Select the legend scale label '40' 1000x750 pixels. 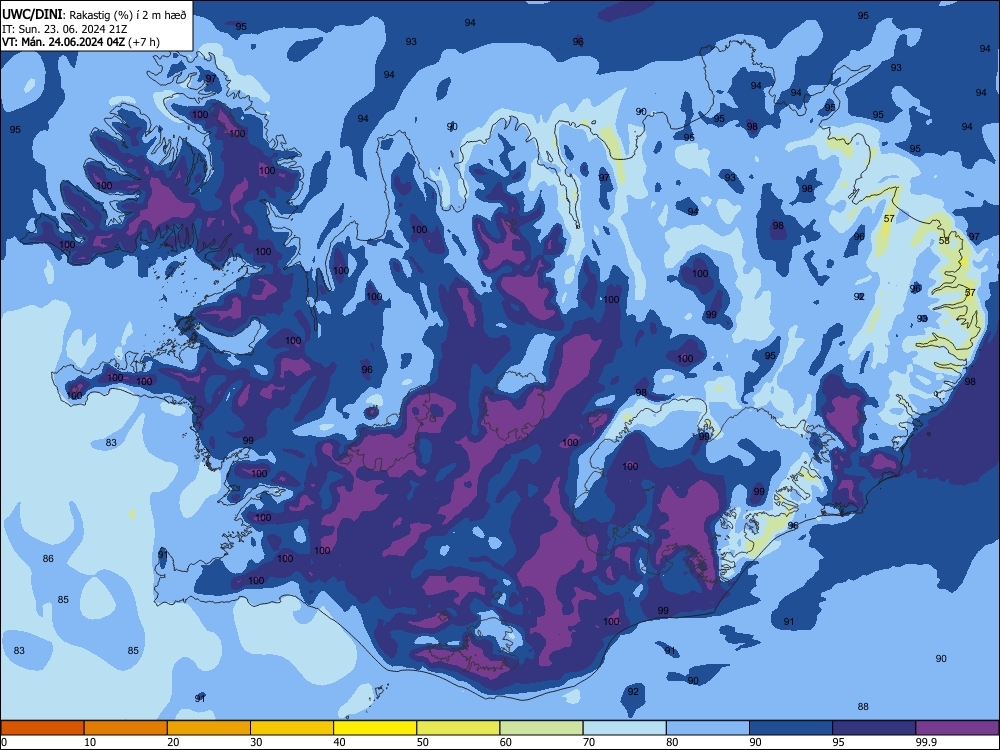tap(339, 742)
